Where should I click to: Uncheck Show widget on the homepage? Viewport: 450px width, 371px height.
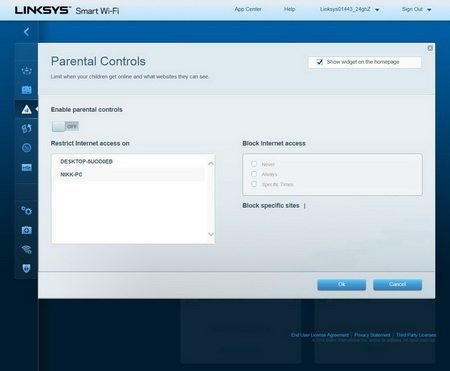click(x=319, y=62)
